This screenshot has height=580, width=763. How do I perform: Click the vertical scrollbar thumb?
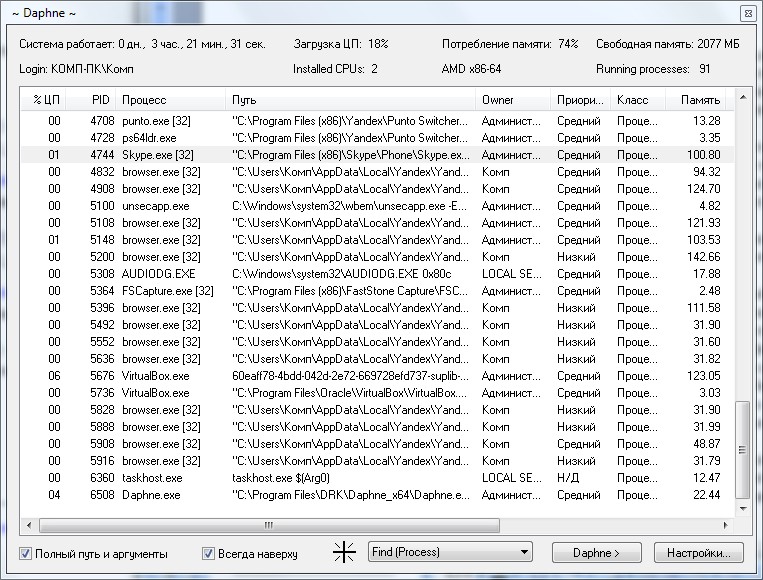pos(743,450)
